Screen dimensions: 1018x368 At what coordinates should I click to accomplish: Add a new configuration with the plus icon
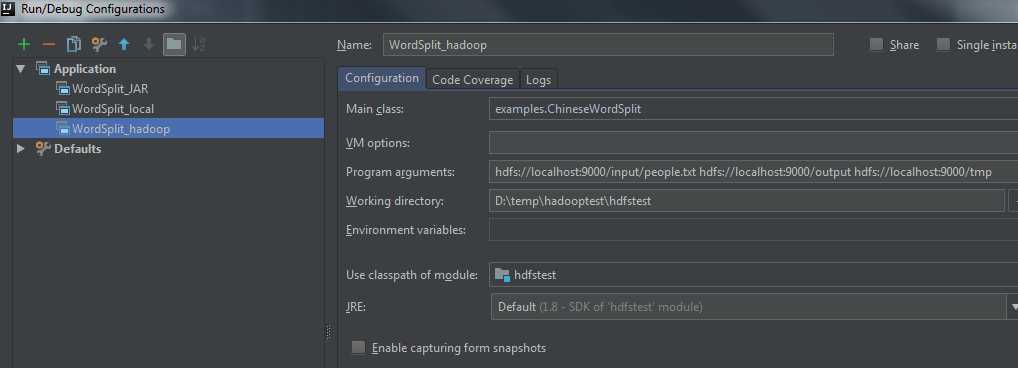pos(24,44)
